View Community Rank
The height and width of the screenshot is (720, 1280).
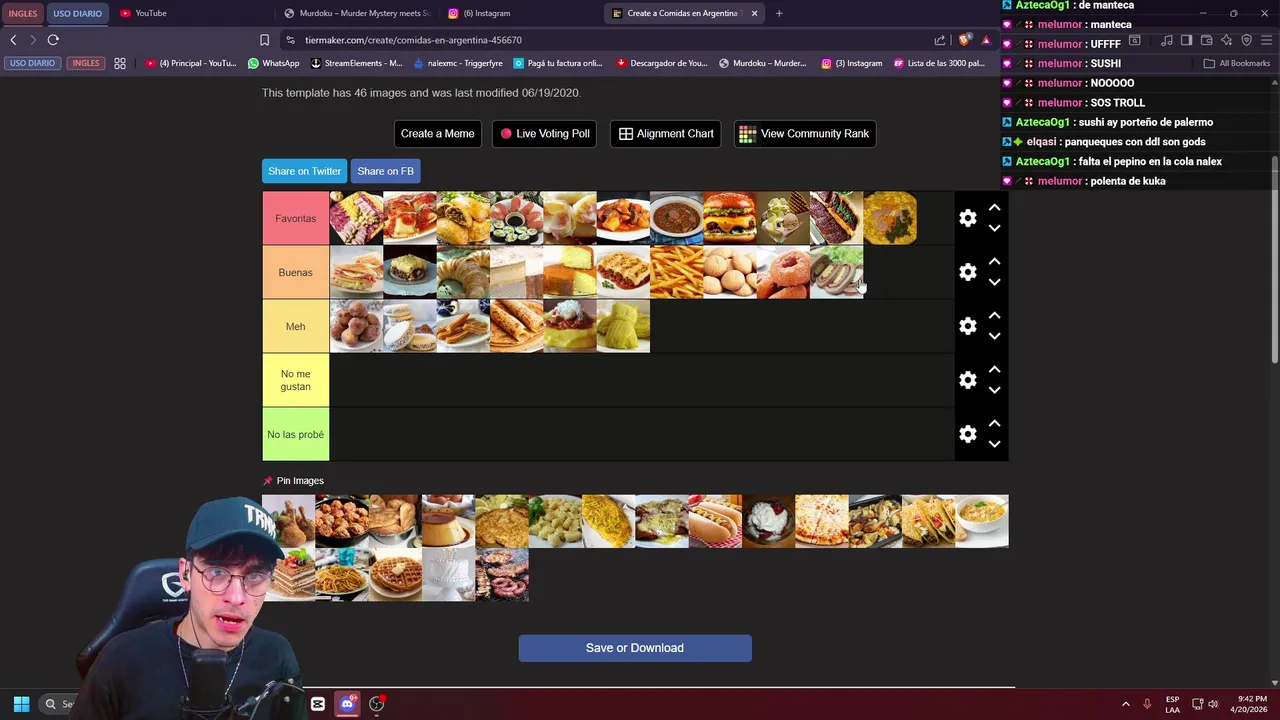[x=805, y=133]
